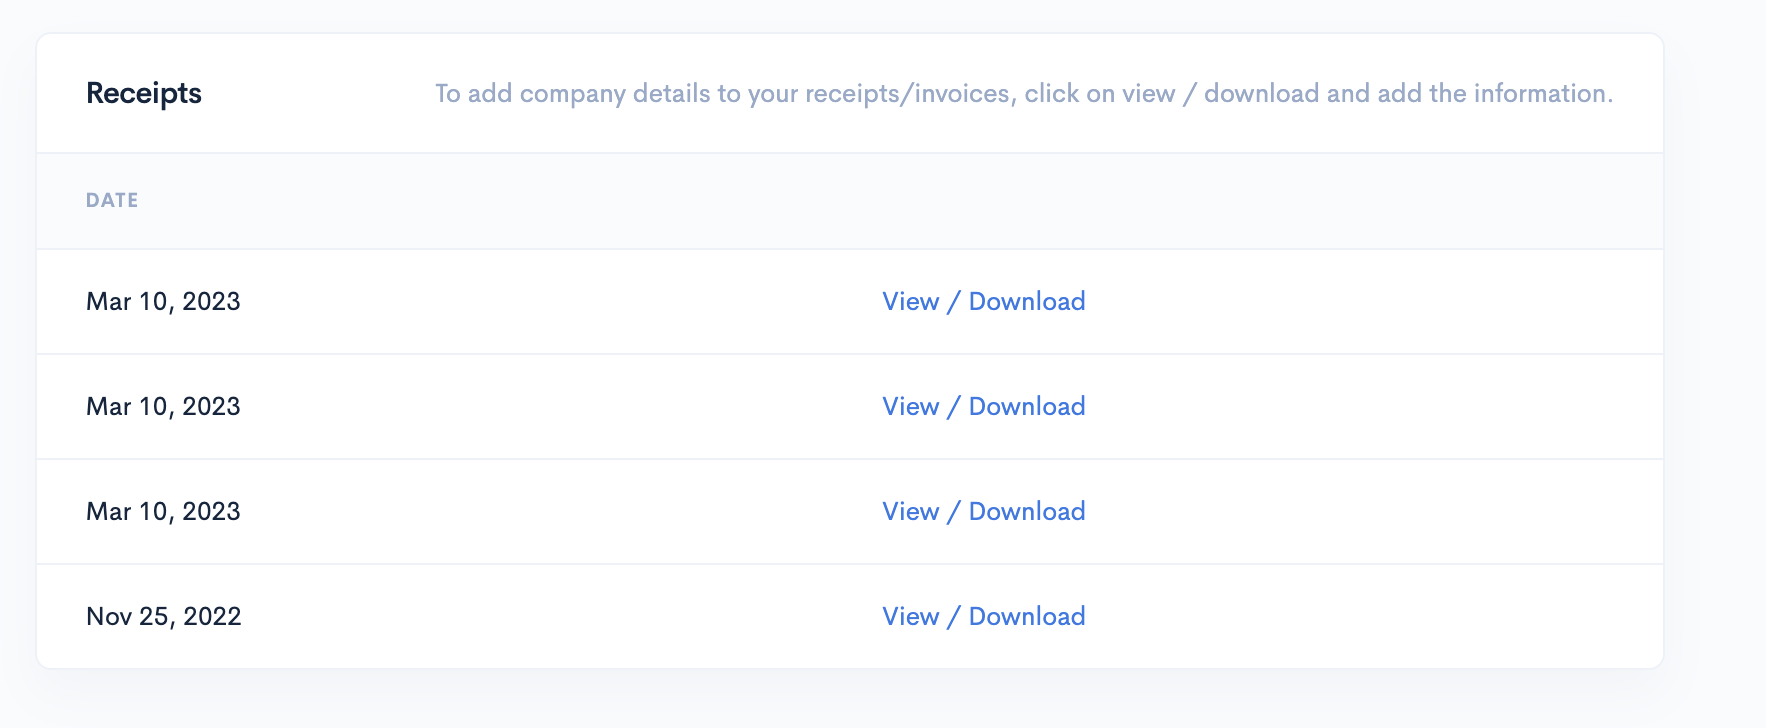
Task: Click Download for the Nov 25, 2022 receipt
Action: (1027, 616)
